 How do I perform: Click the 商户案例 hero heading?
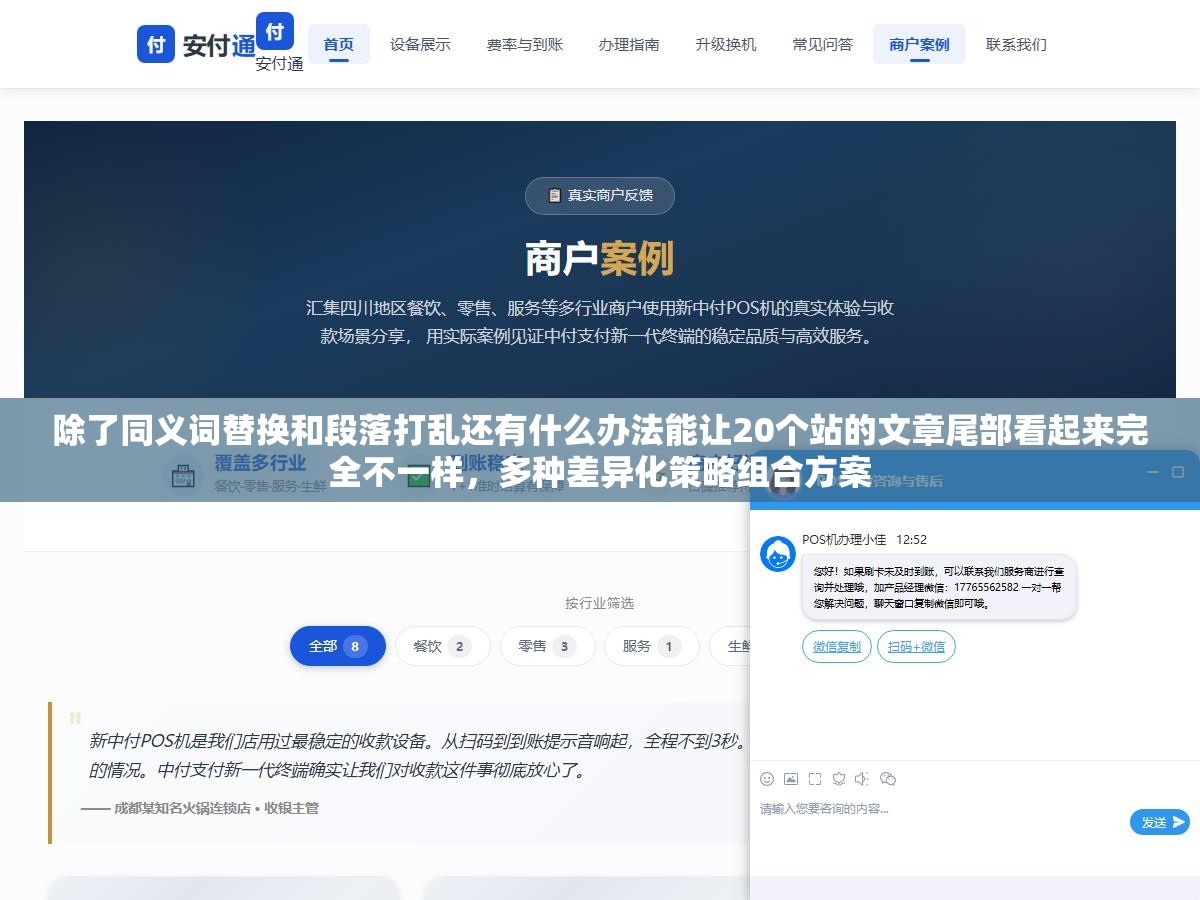pyautogui.click(x=600, y=259)
